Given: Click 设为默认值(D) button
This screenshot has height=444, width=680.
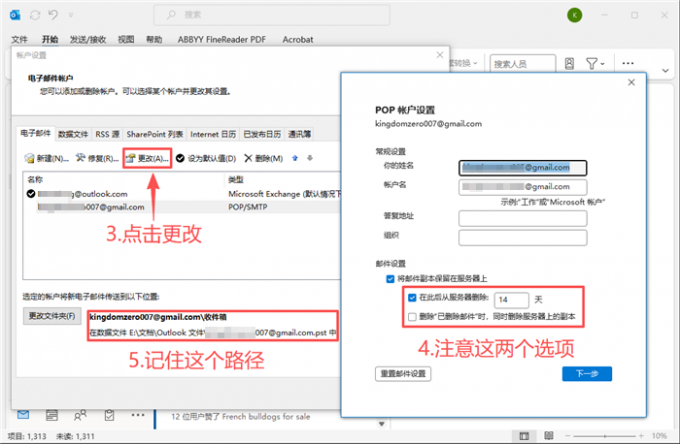Looking at the screenshot, I should point(206,159).
